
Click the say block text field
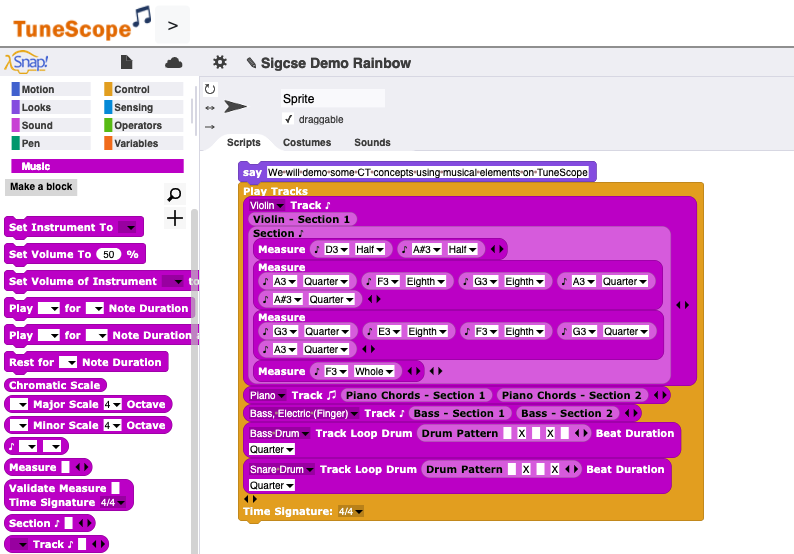(x=428, y=172)
